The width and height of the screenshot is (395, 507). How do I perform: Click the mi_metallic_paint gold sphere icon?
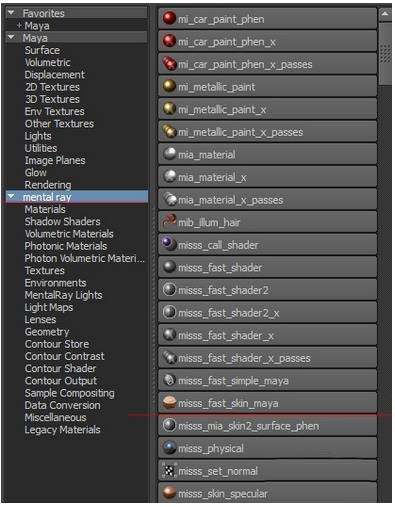tap(169, 86)
